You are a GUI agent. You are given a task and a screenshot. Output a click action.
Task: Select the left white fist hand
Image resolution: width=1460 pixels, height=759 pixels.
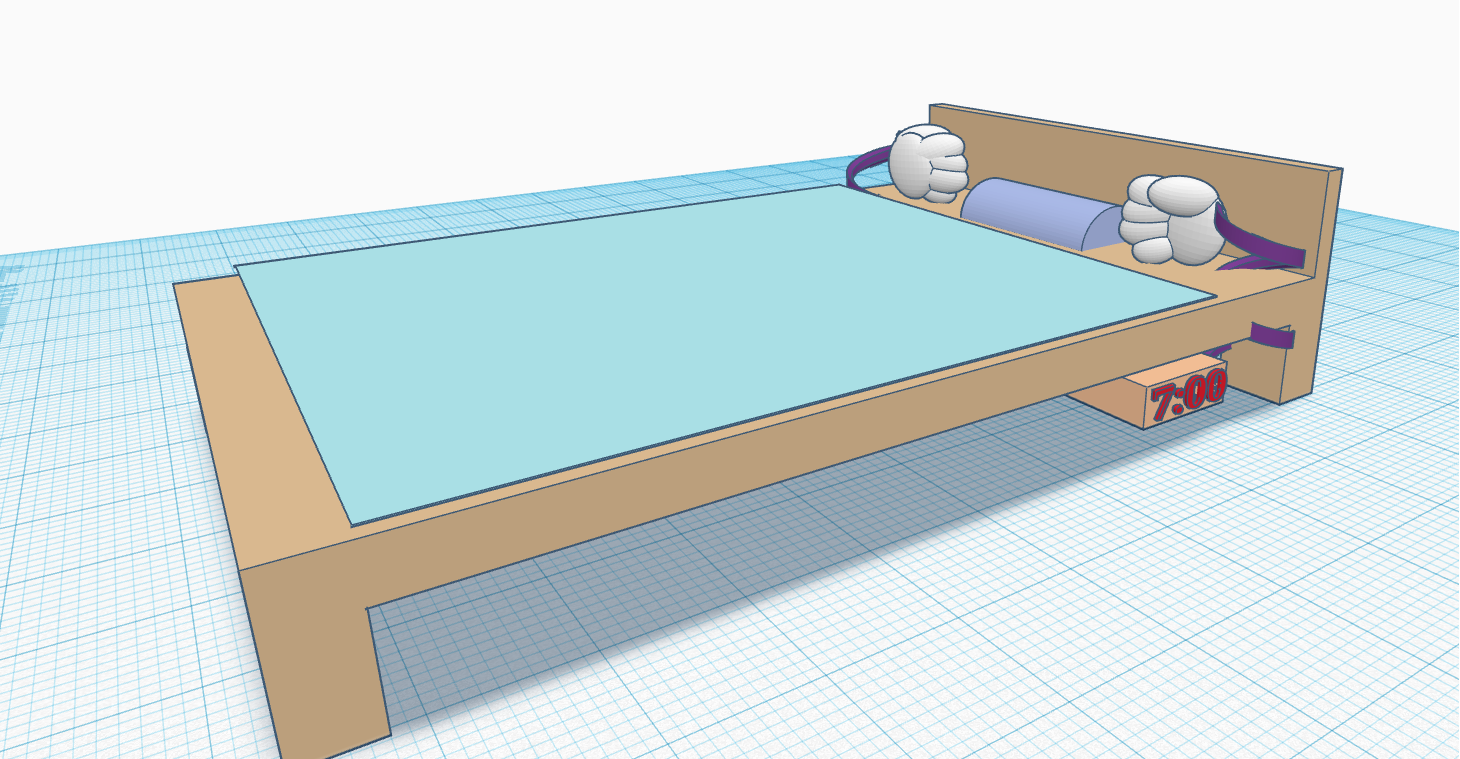(929, 162)
